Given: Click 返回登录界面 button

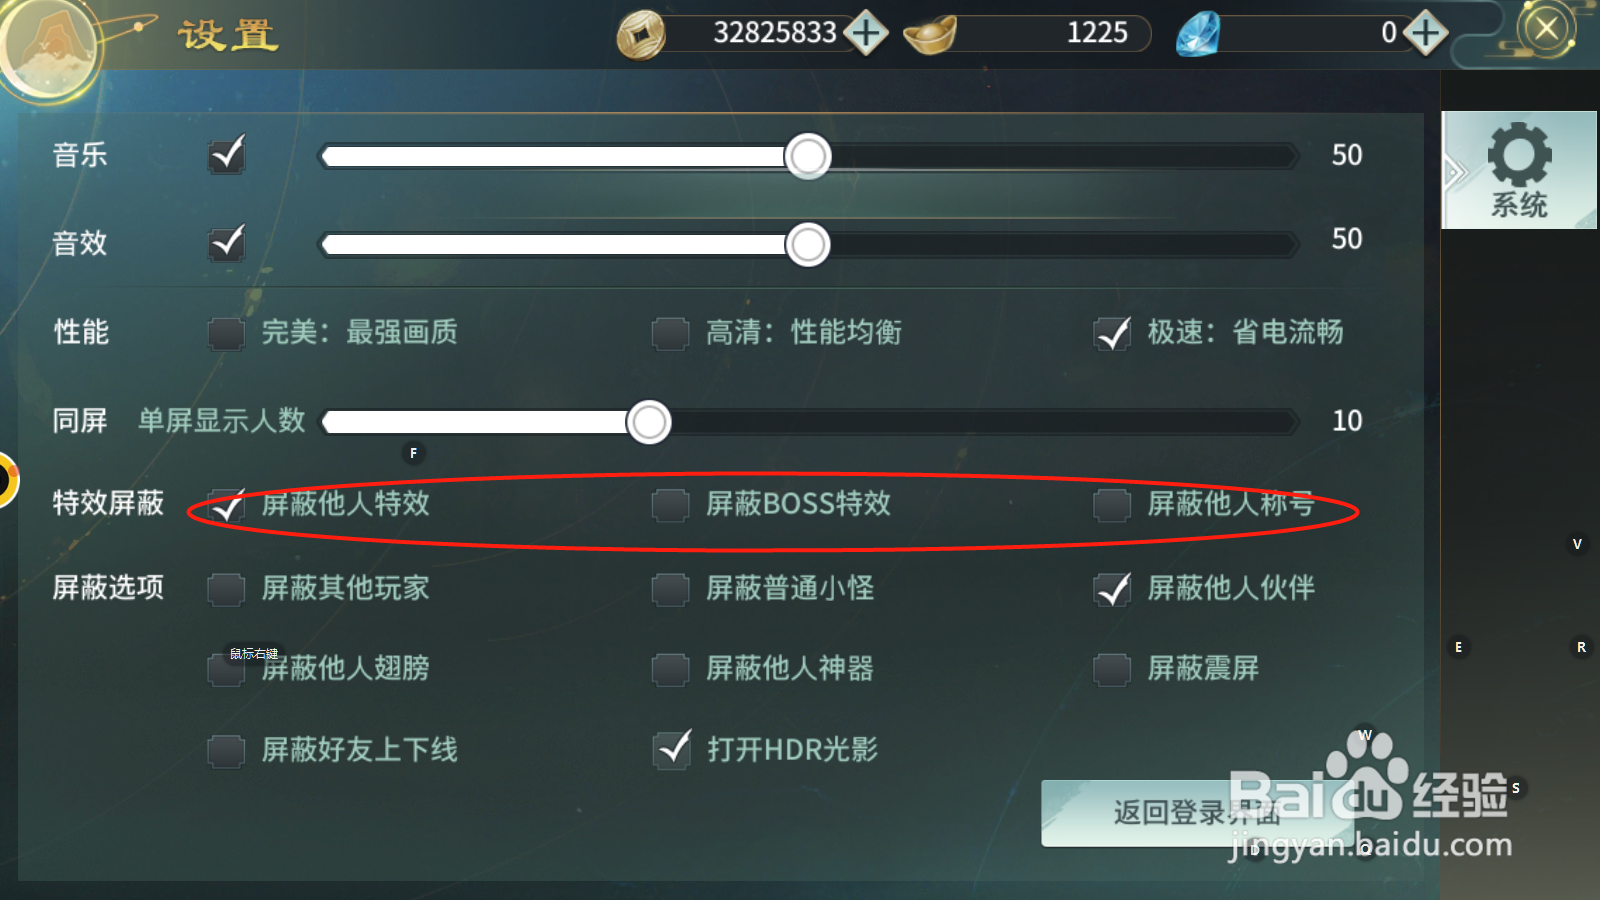Looking at the screenshot, I should click(x=1197, y=813).
